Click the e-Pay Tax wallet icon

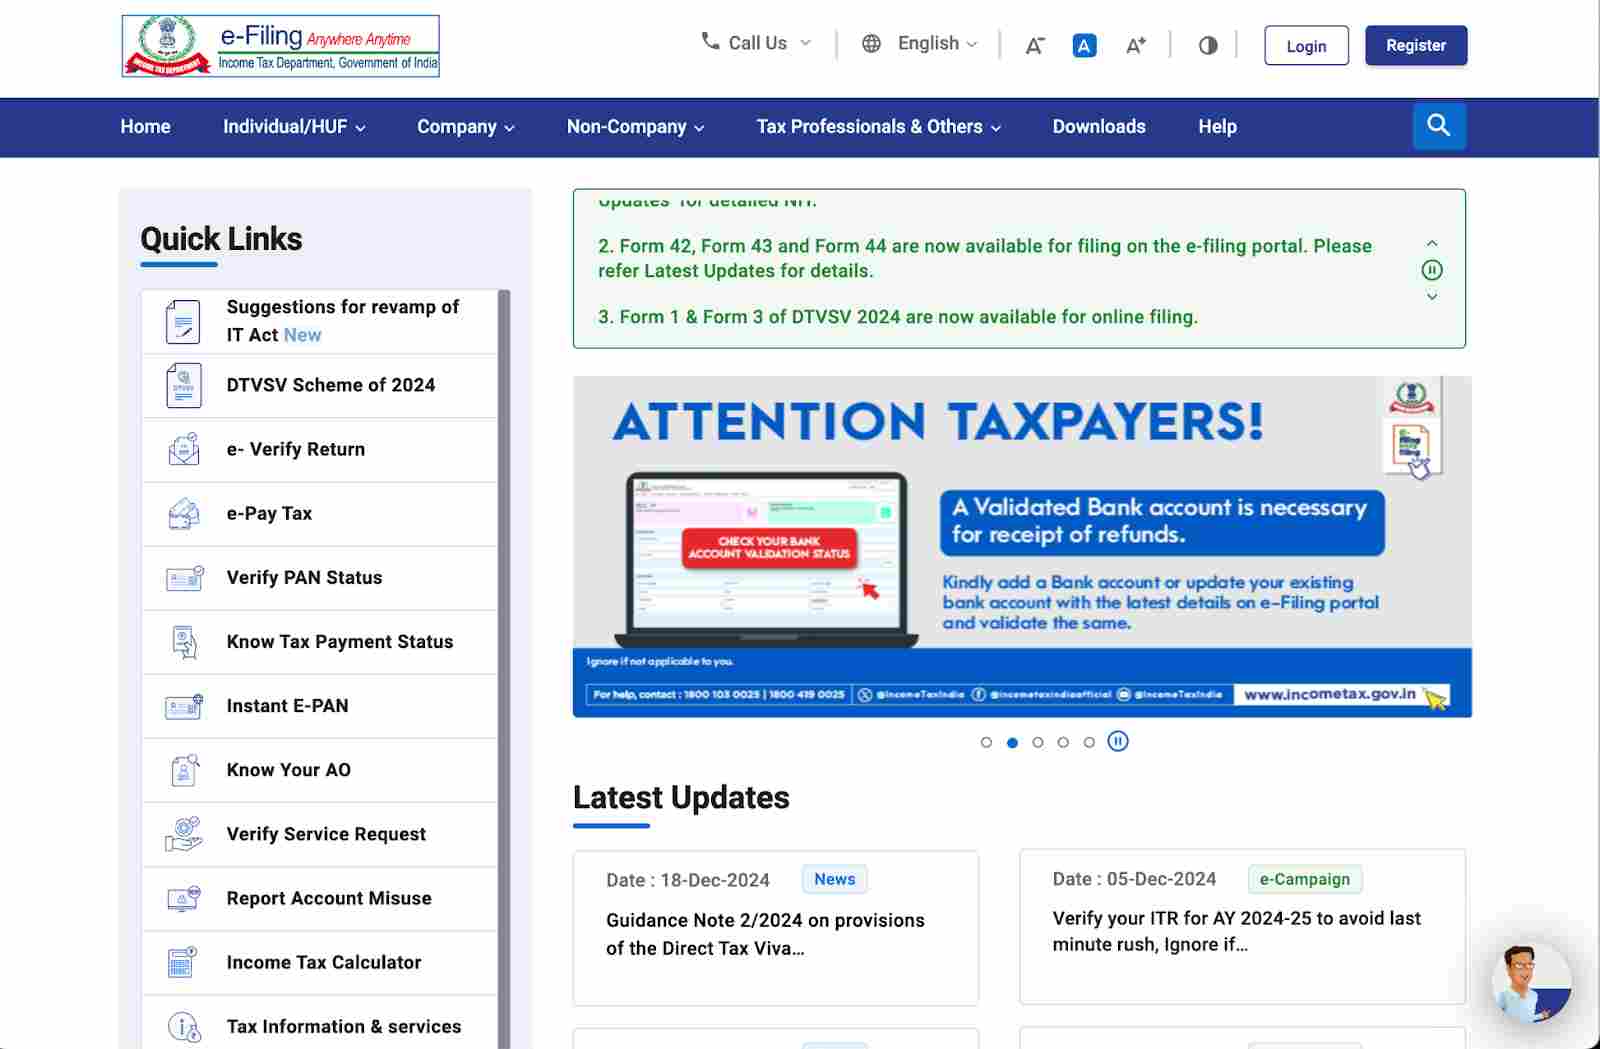click(184, 513)
